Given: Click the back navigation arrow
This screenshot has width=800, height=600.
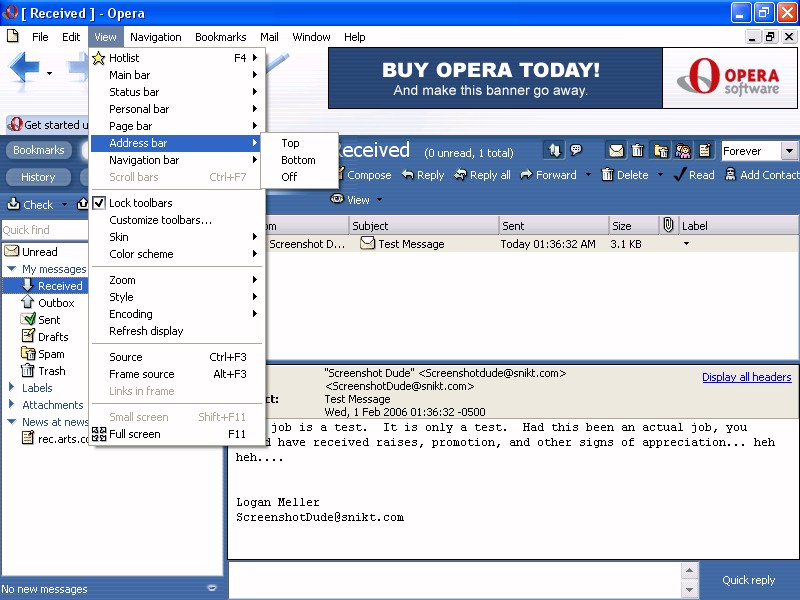Looking at the screenshot, I should (25, 69).
